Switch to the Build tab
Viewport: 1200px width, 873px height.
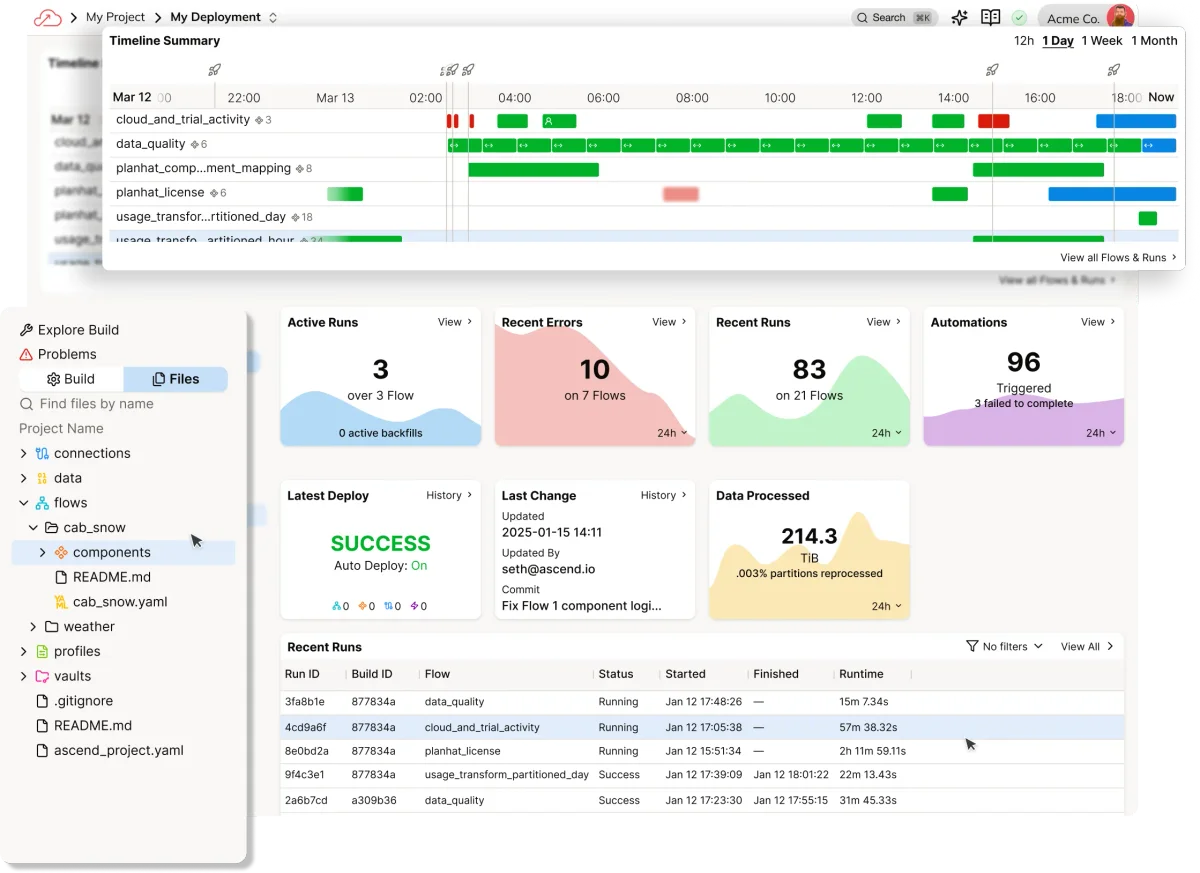tap(69, 379)
